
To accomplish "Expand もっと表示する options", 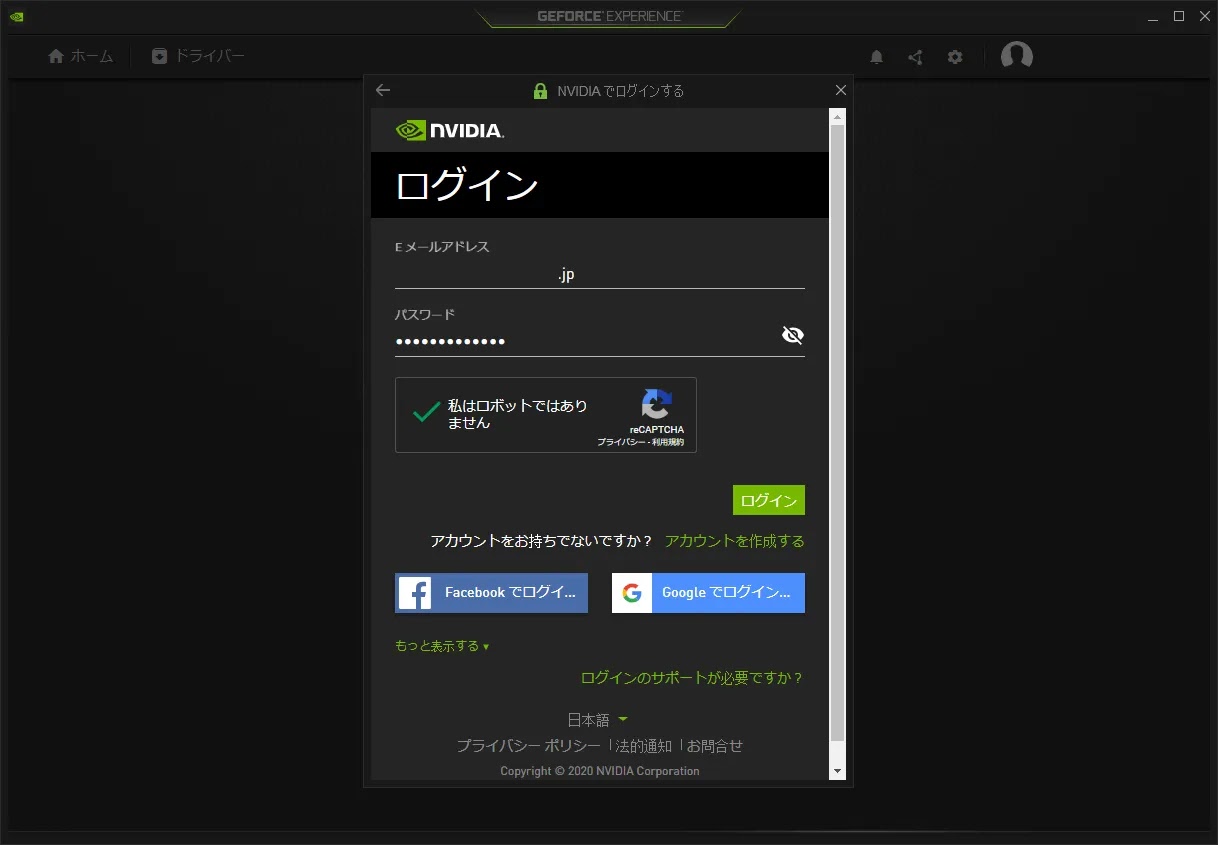I will click(442, 646).
